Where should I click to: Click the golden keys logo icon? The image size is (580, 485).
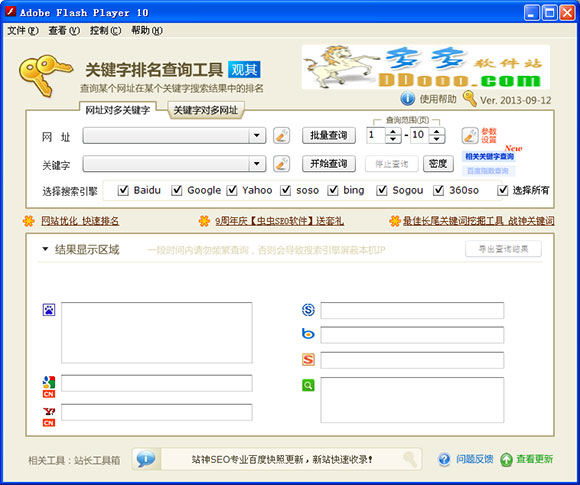tap(45, 75)
